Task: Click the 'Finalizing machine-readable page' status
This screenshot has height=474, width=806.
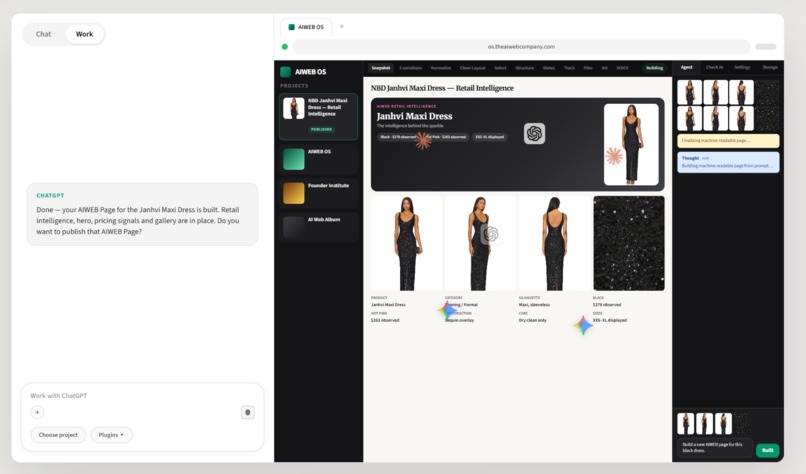Action: 728,140
